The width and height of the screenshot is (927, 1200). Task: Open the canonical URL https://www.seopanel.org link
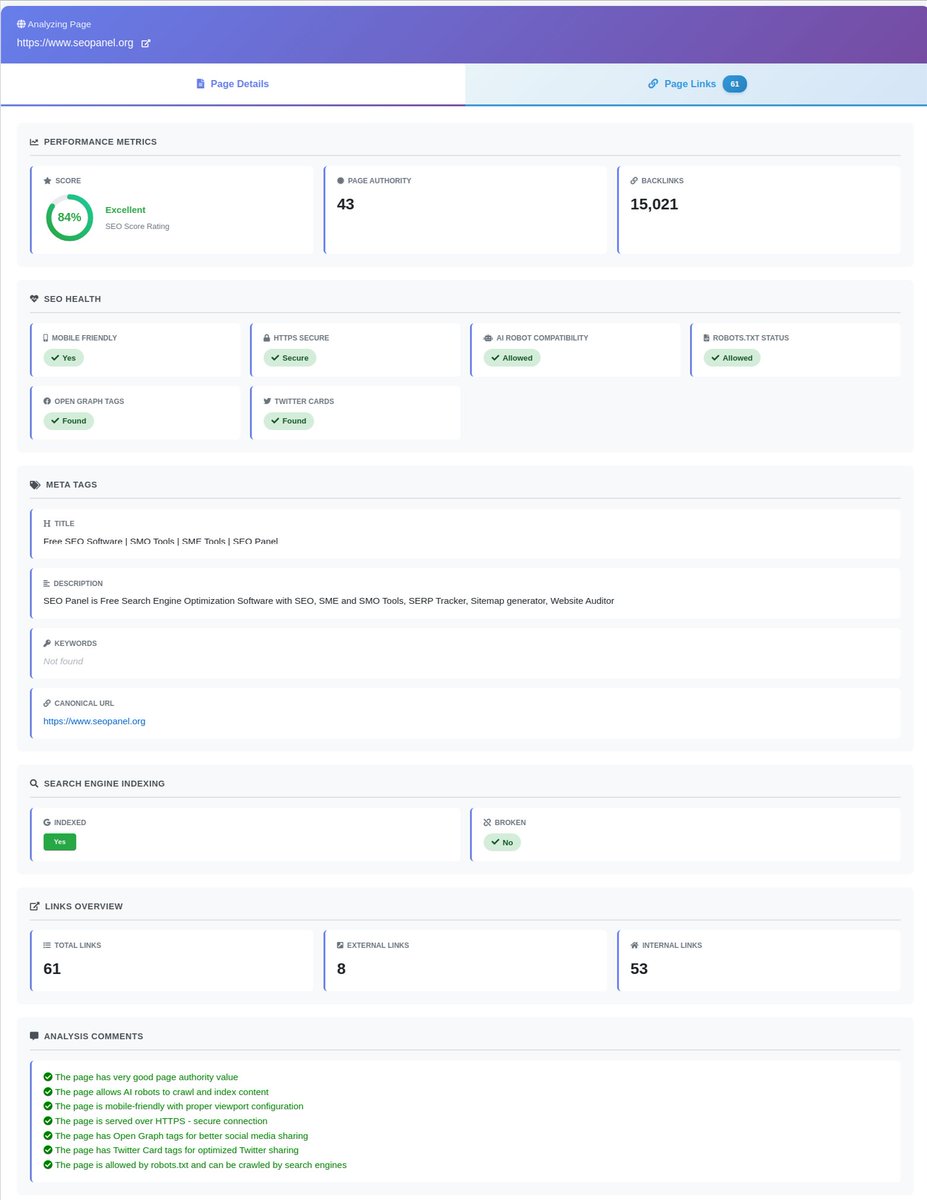click(94, 721)
